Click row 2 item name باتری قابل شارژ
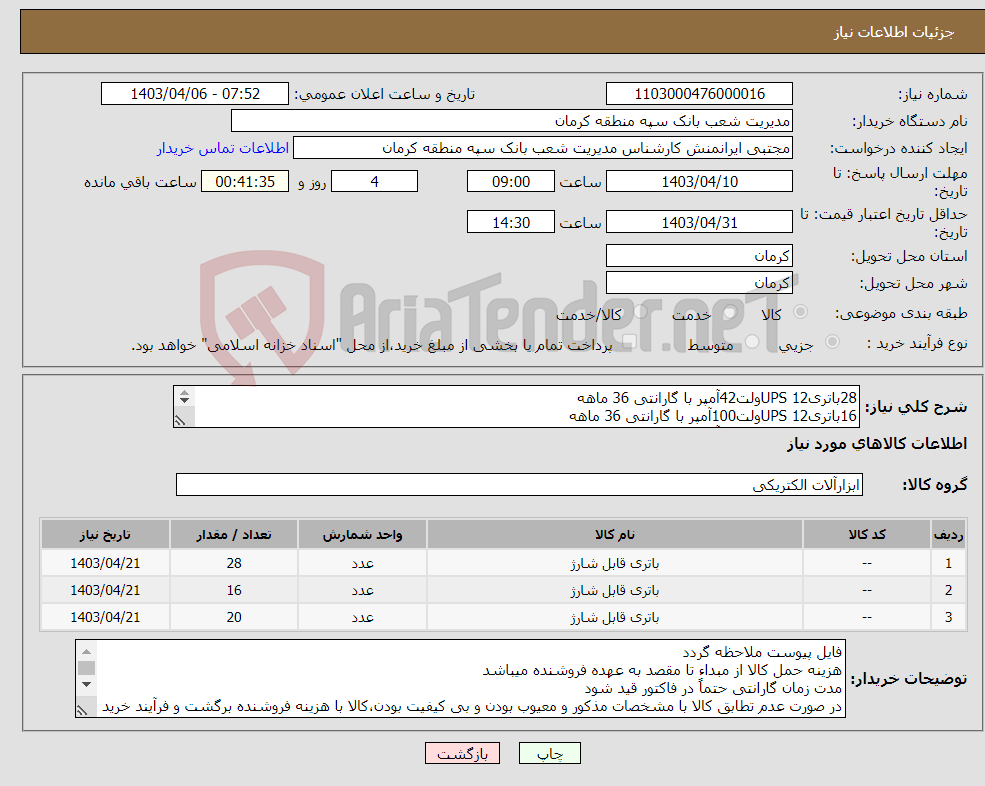 pos(614,591)
